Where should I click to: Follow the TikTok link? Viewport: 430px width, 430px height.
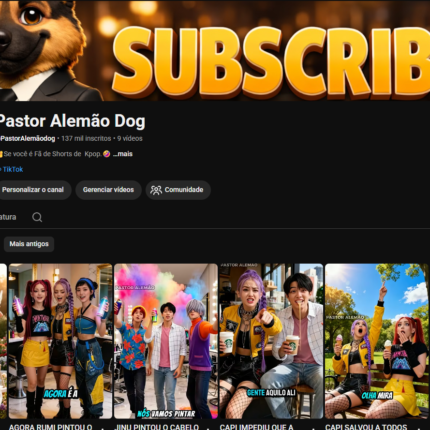13,169
